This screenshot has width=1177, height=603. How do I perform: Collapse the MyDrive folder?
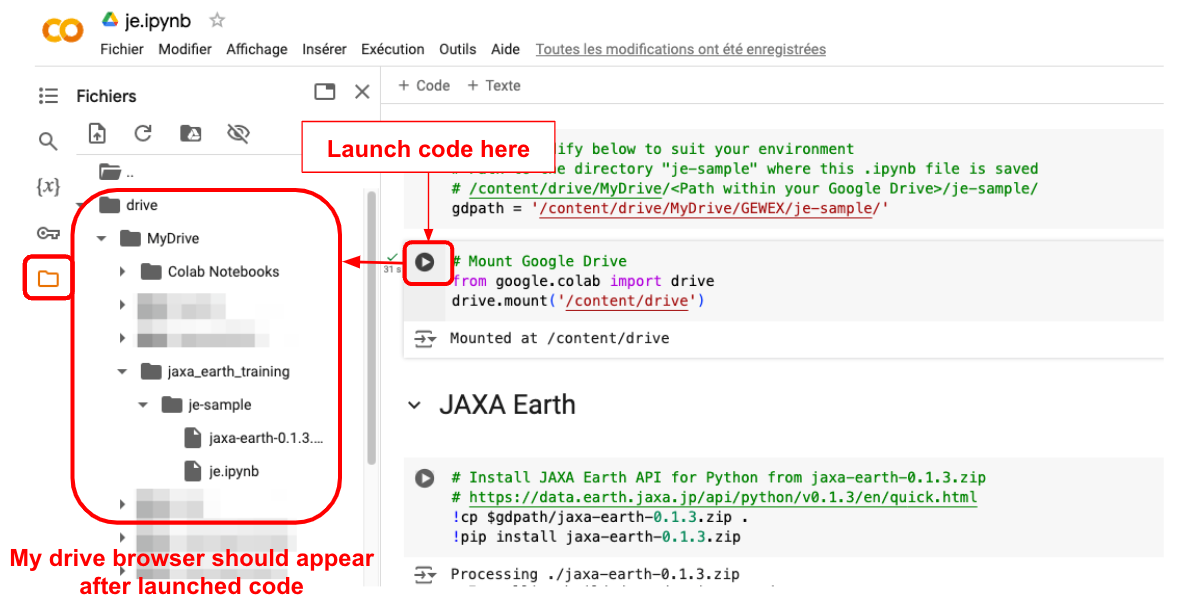101,239
